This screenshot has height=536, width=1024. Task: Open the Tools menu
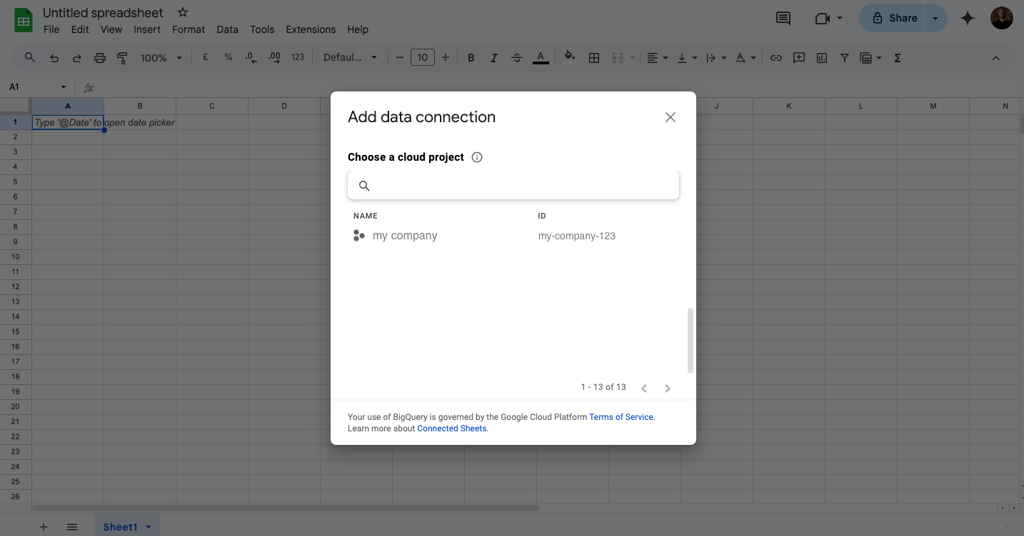pos(262,29)
